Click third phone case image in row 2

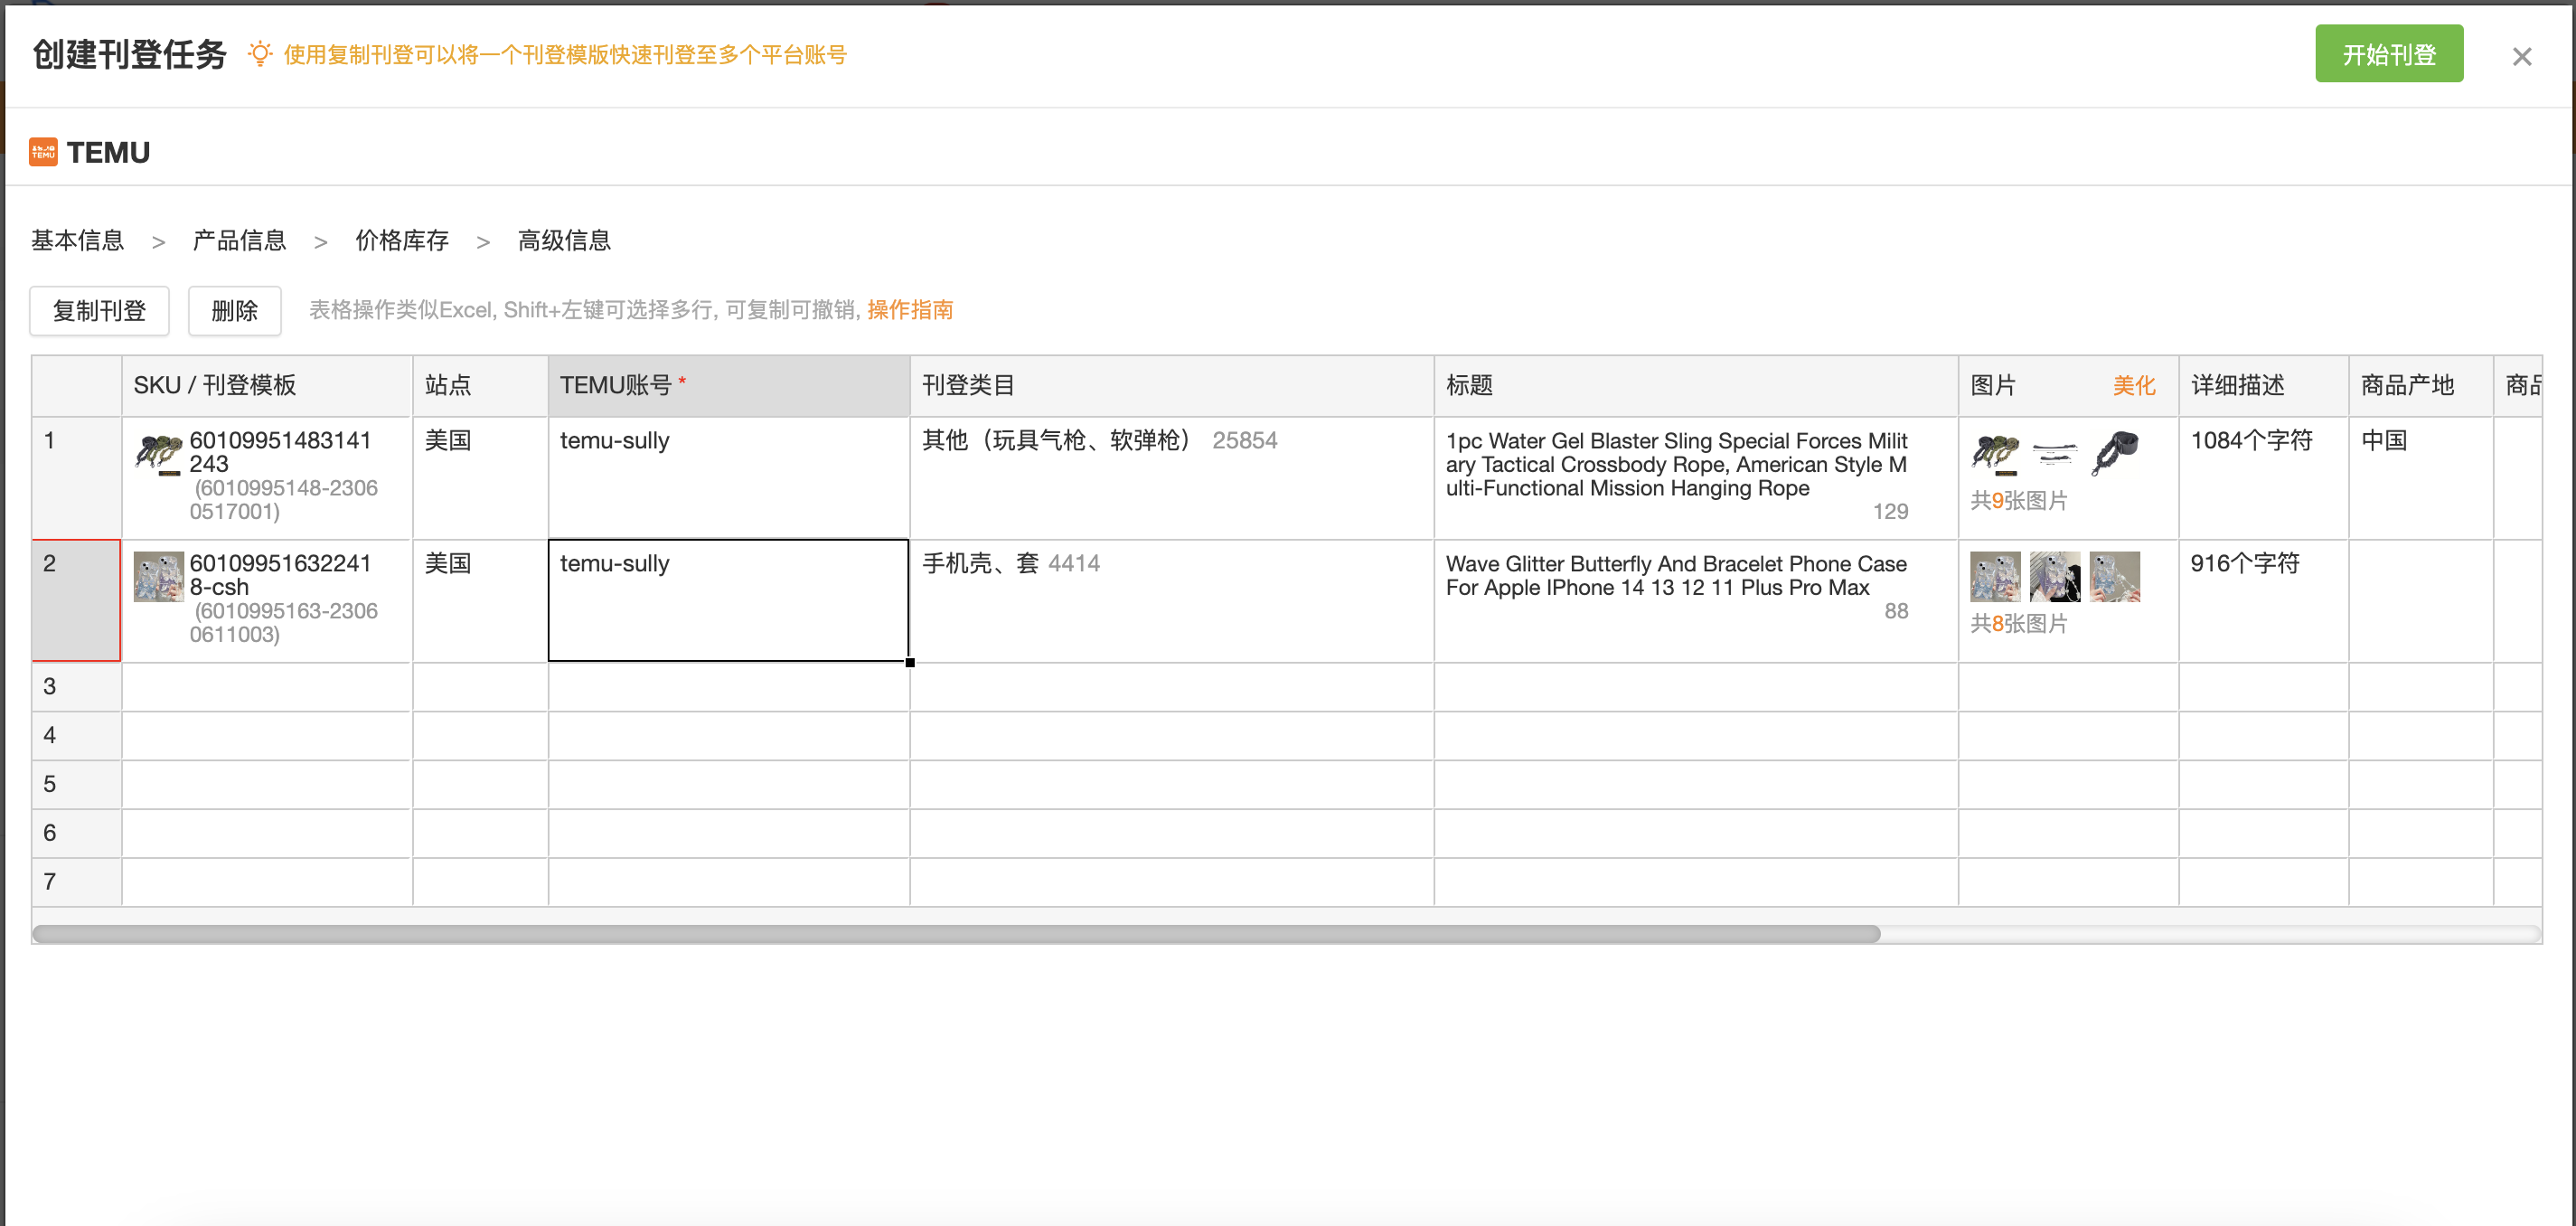coord(2114,577)
